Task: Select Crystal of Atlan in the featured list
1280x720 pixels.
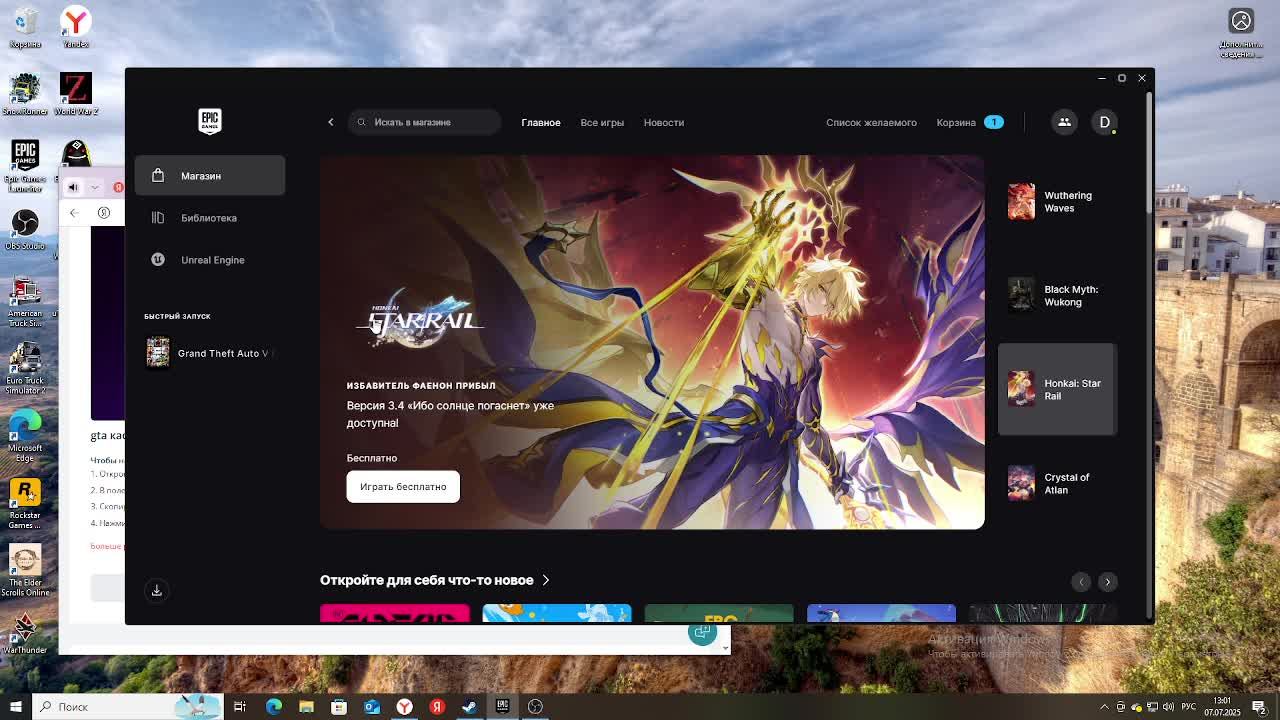Action: pos(1057,483)
